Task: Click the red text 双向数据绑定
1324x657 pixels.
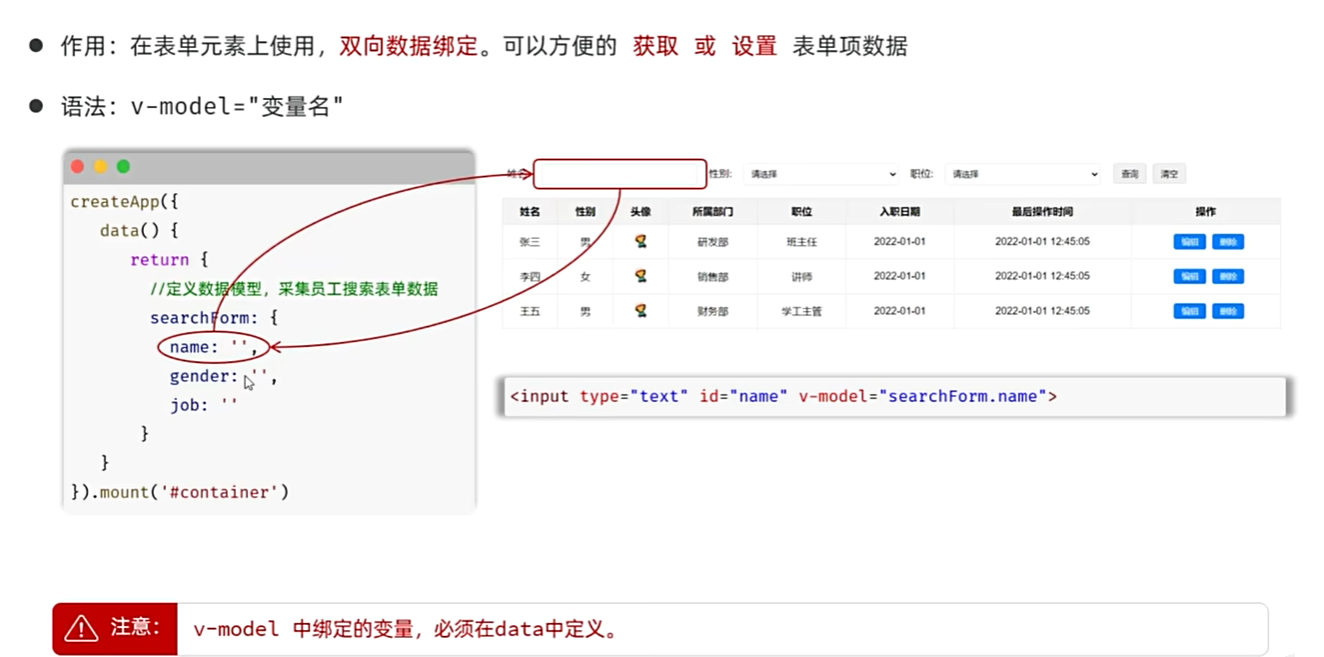Action: click(408, 46)
